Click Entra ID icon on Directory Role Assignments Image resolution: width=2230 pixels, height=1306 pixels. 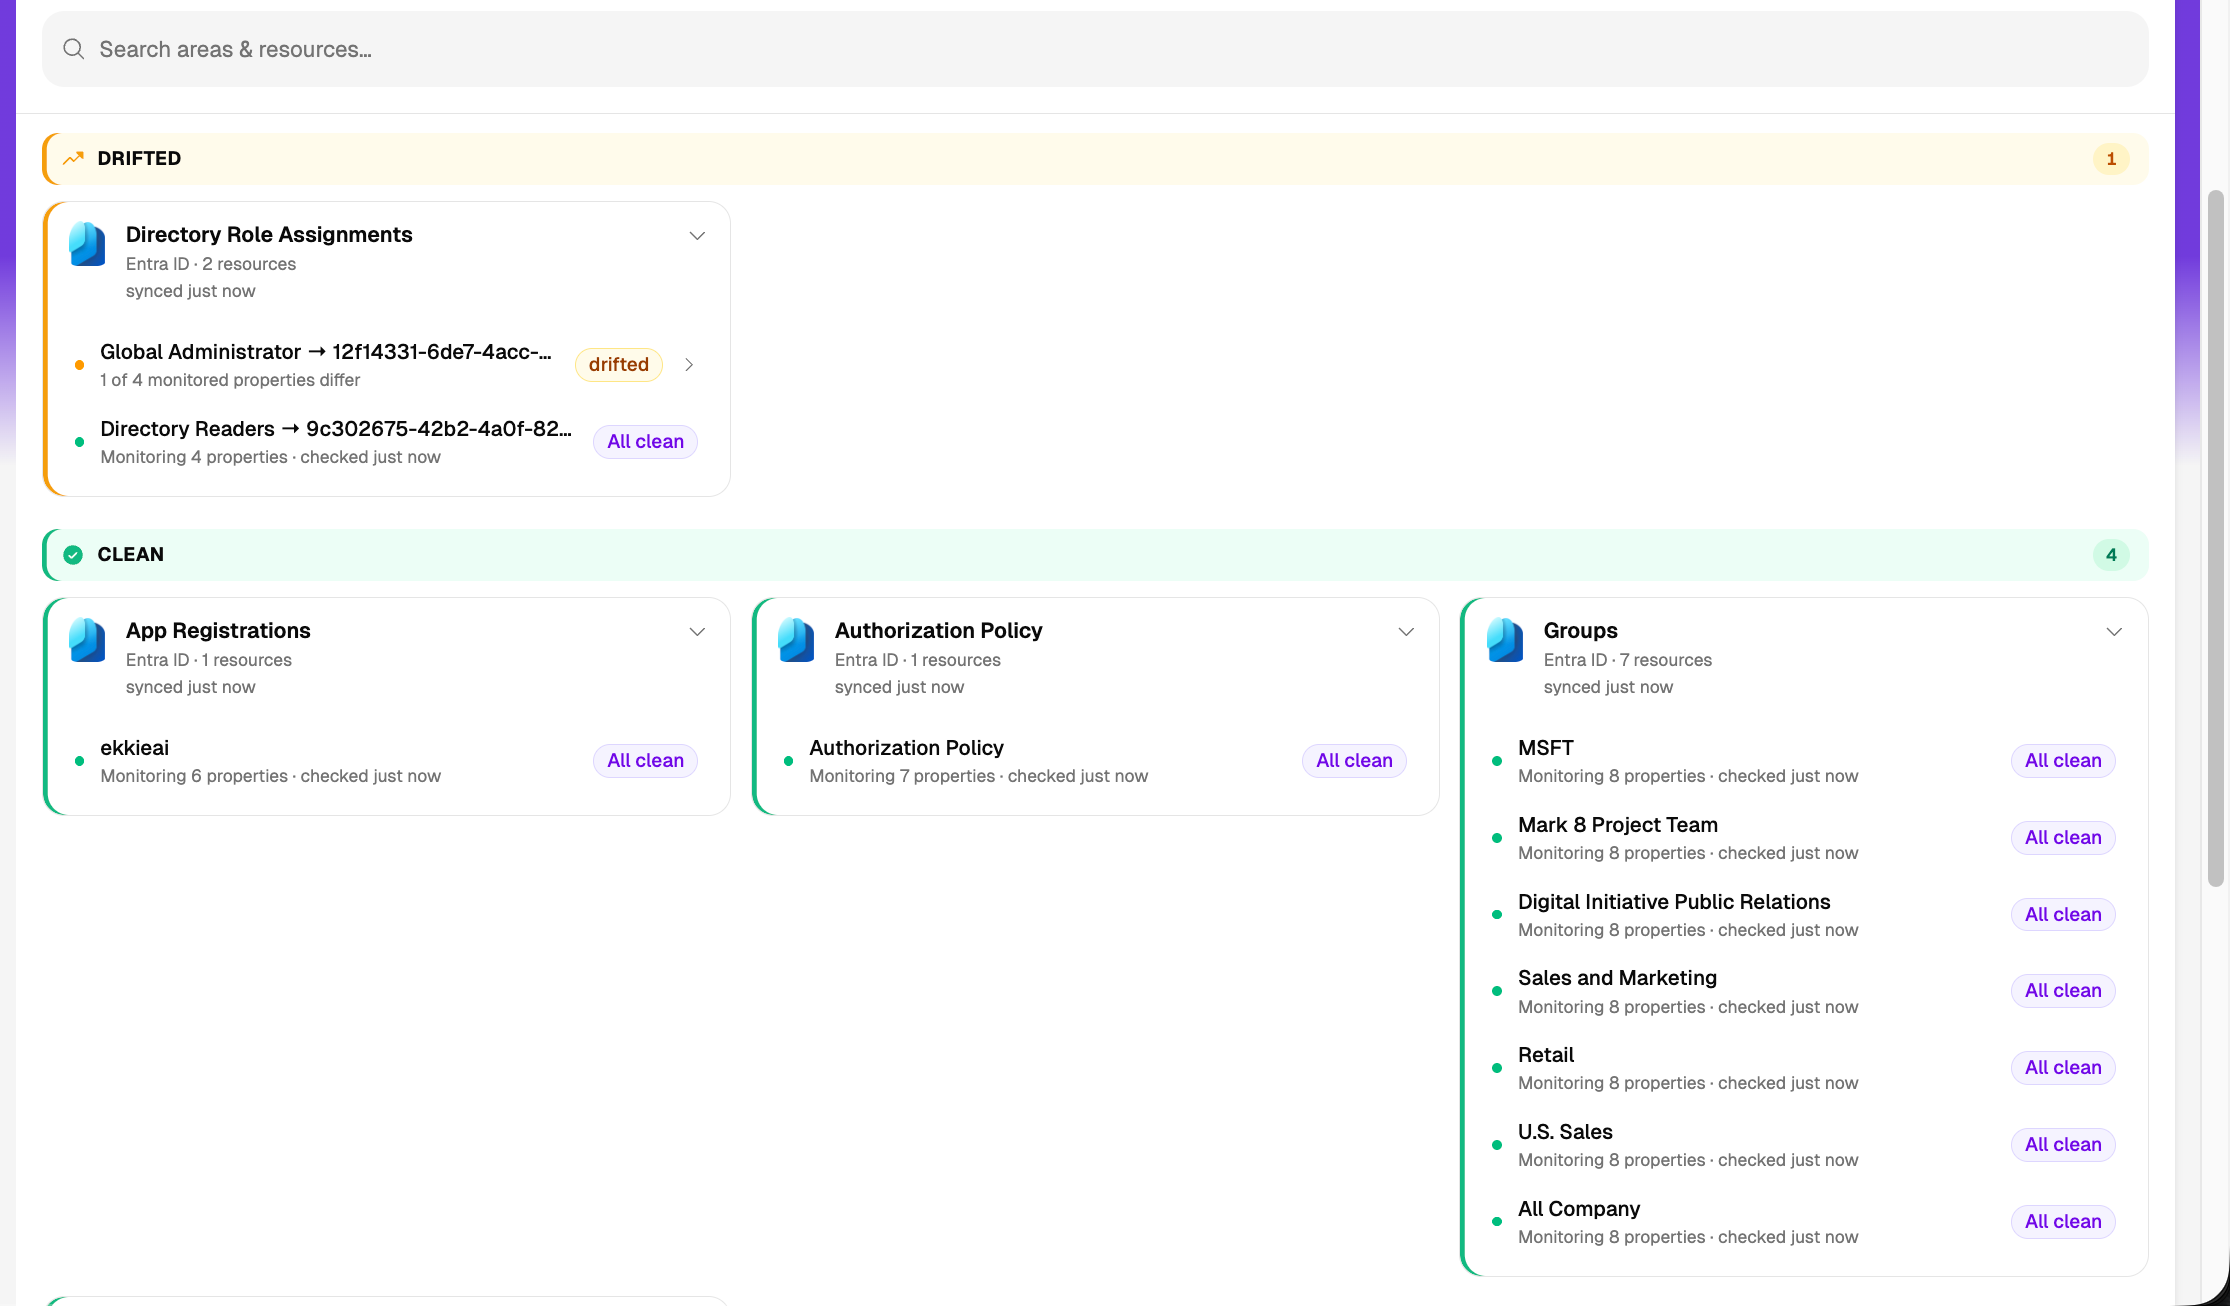[x=88, y=244]
